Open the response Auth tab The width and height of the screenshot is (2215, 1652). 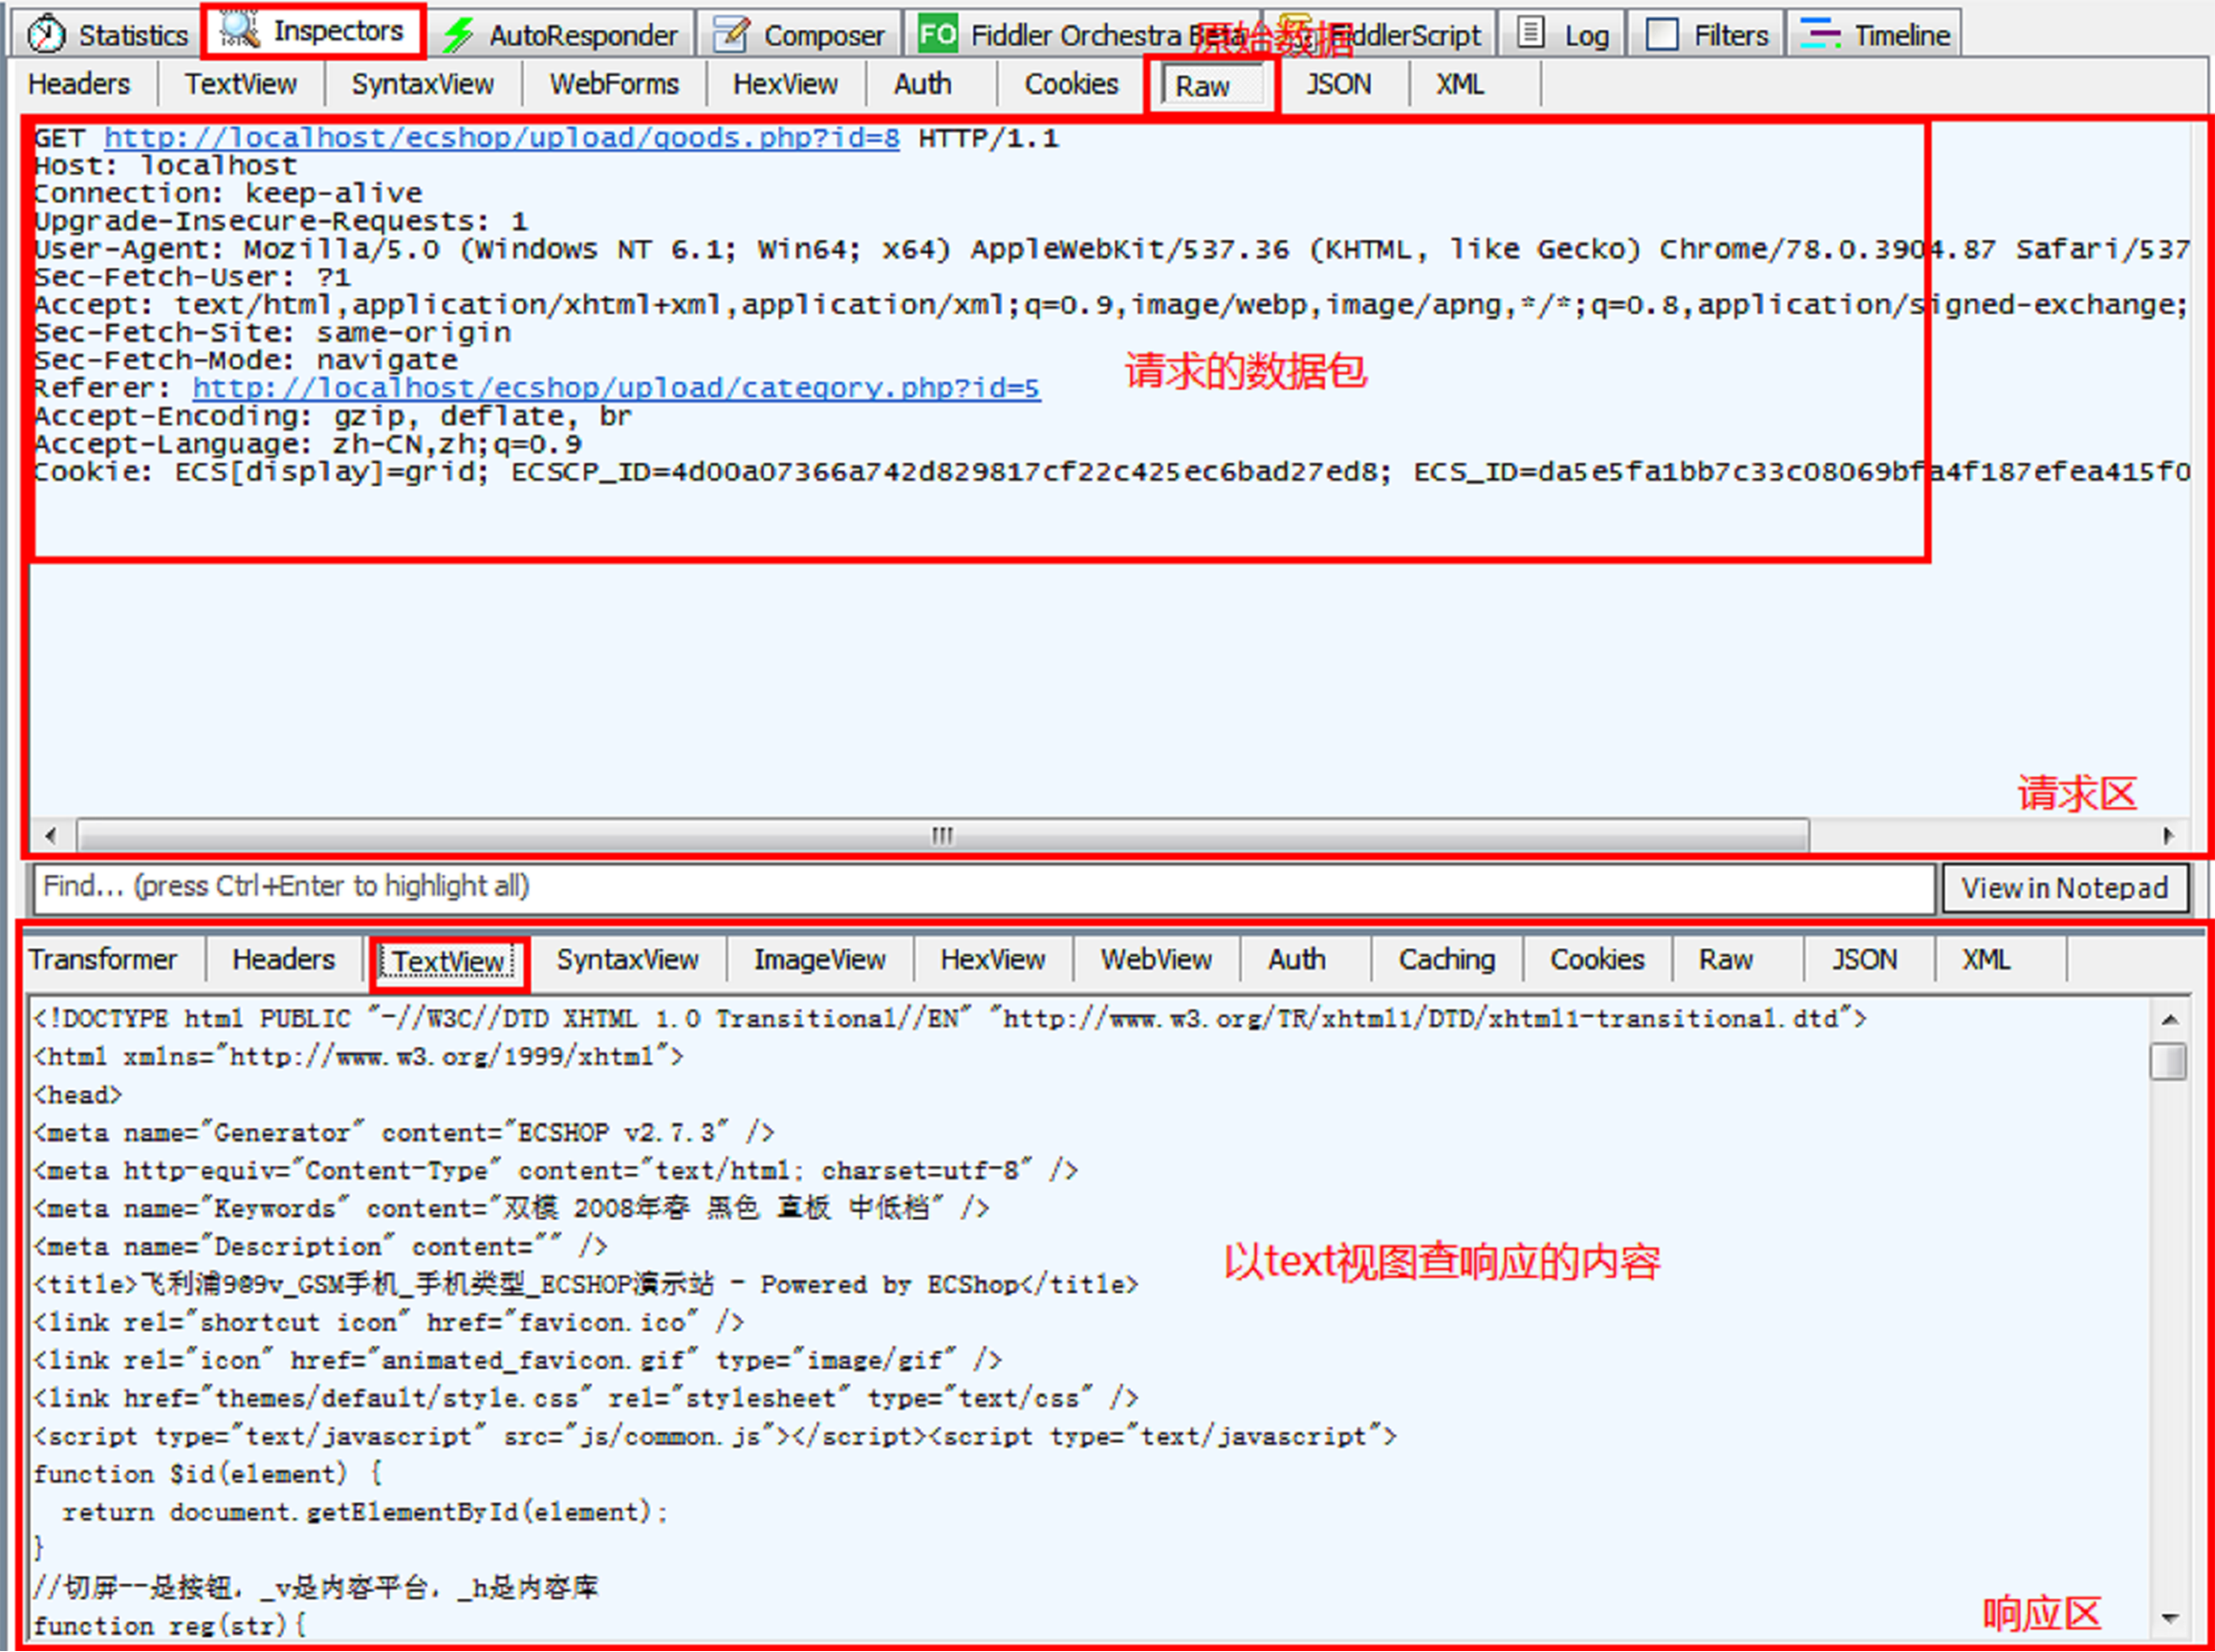point(1296,960)
